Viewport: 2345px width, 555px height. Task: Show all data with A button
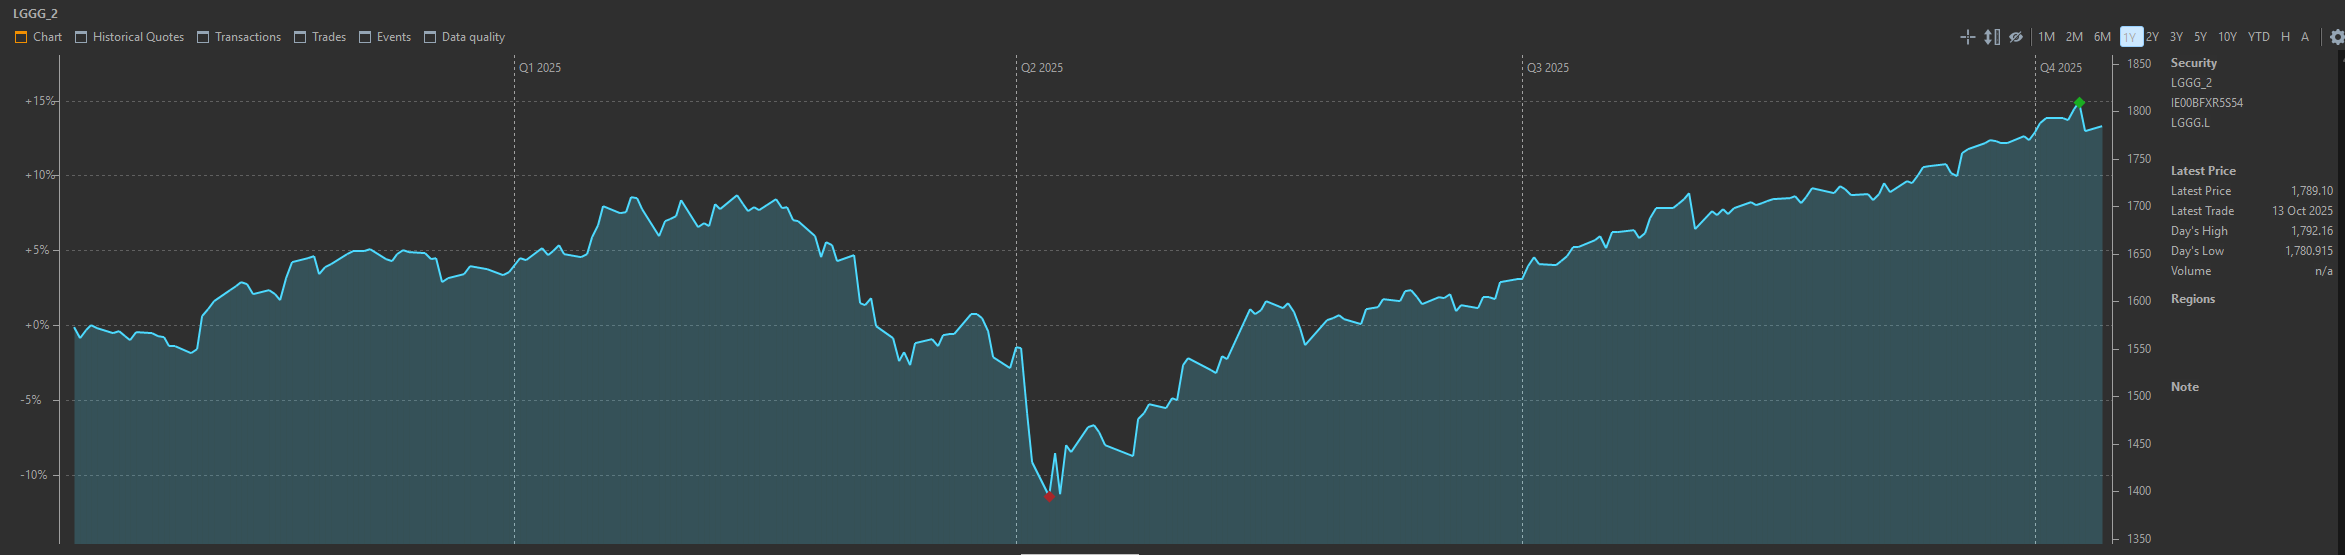2305,37
